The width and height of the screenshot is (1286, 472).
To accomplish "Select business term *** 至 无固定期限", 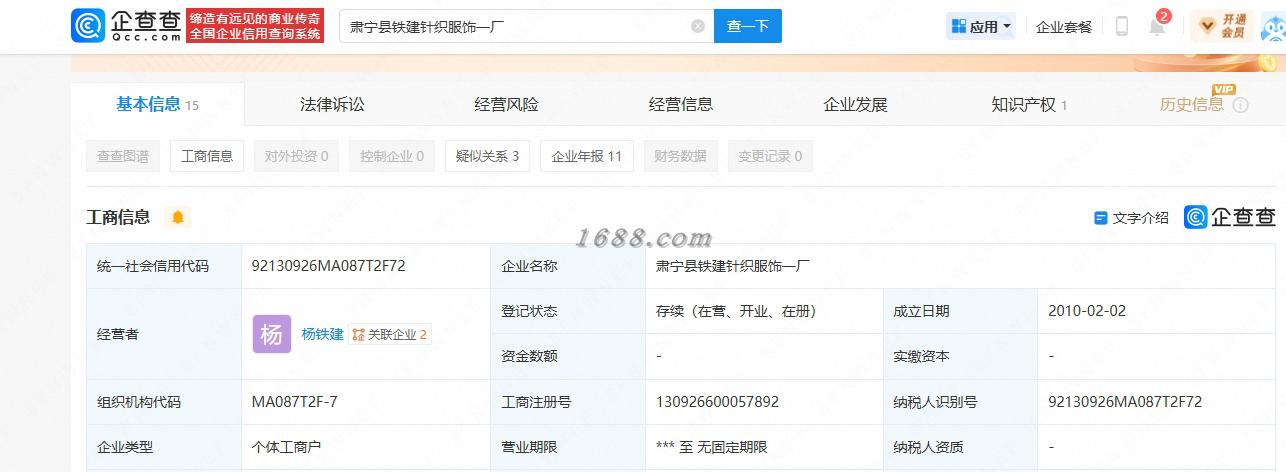I will [x=711, y=447].
